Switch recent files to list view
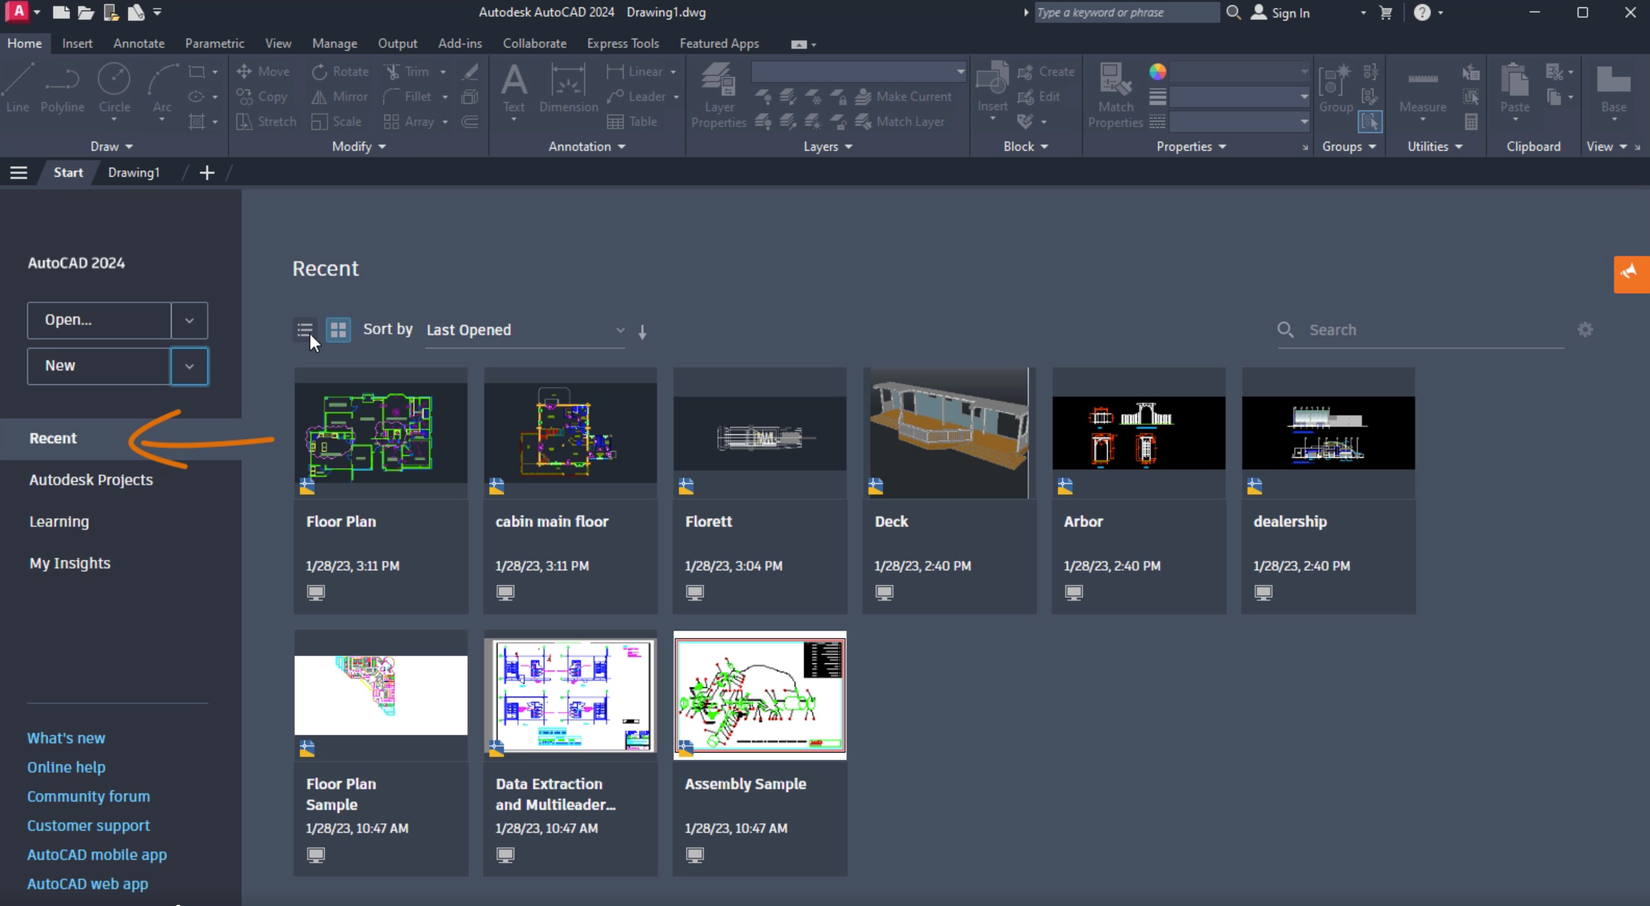This screenshot has width=1650, height=906. click(x=305, y=330)
